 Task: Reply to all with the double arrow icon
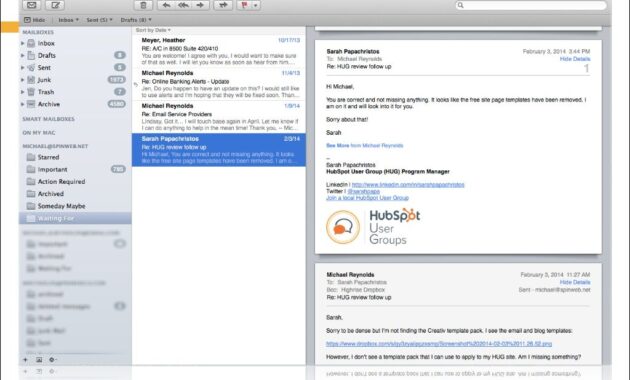click(x=183, y=5)
